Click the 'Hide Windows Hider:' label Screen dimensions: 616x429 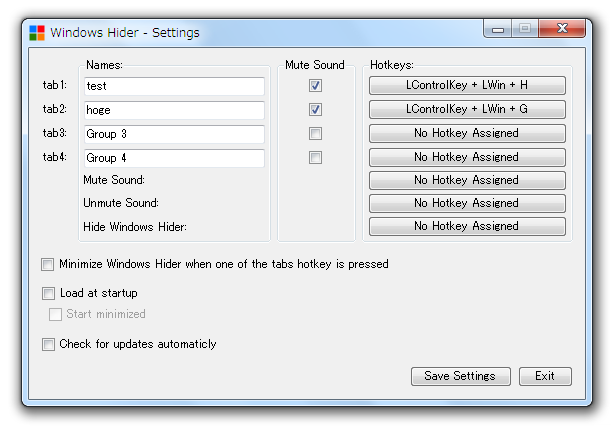point(135,227)
